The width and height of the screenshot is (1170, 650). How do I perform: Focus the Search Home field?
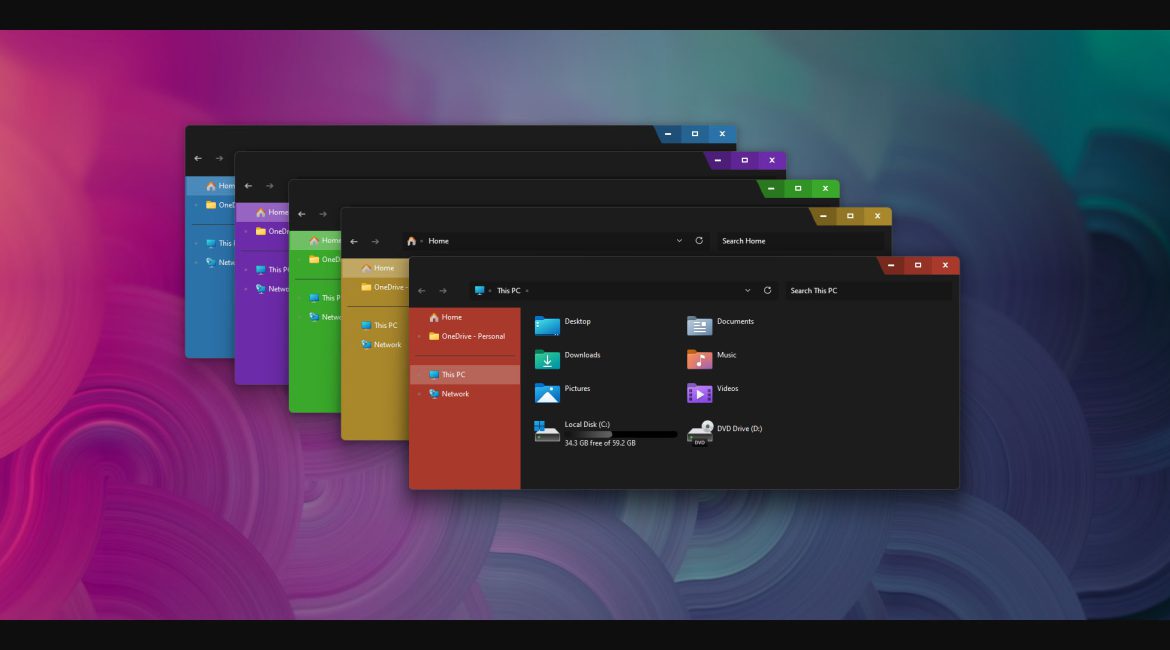coord(799,241)
